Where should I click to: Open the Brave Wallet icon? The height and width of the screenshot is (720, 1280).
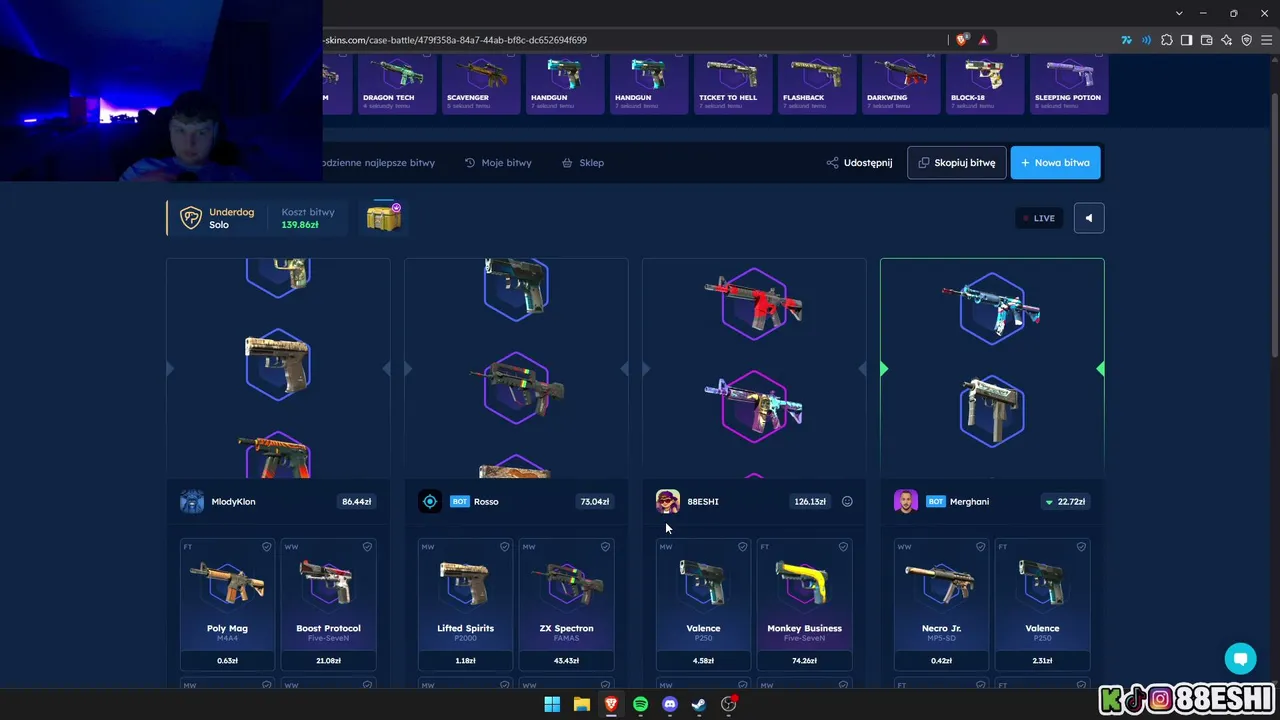pos(1206,40)
